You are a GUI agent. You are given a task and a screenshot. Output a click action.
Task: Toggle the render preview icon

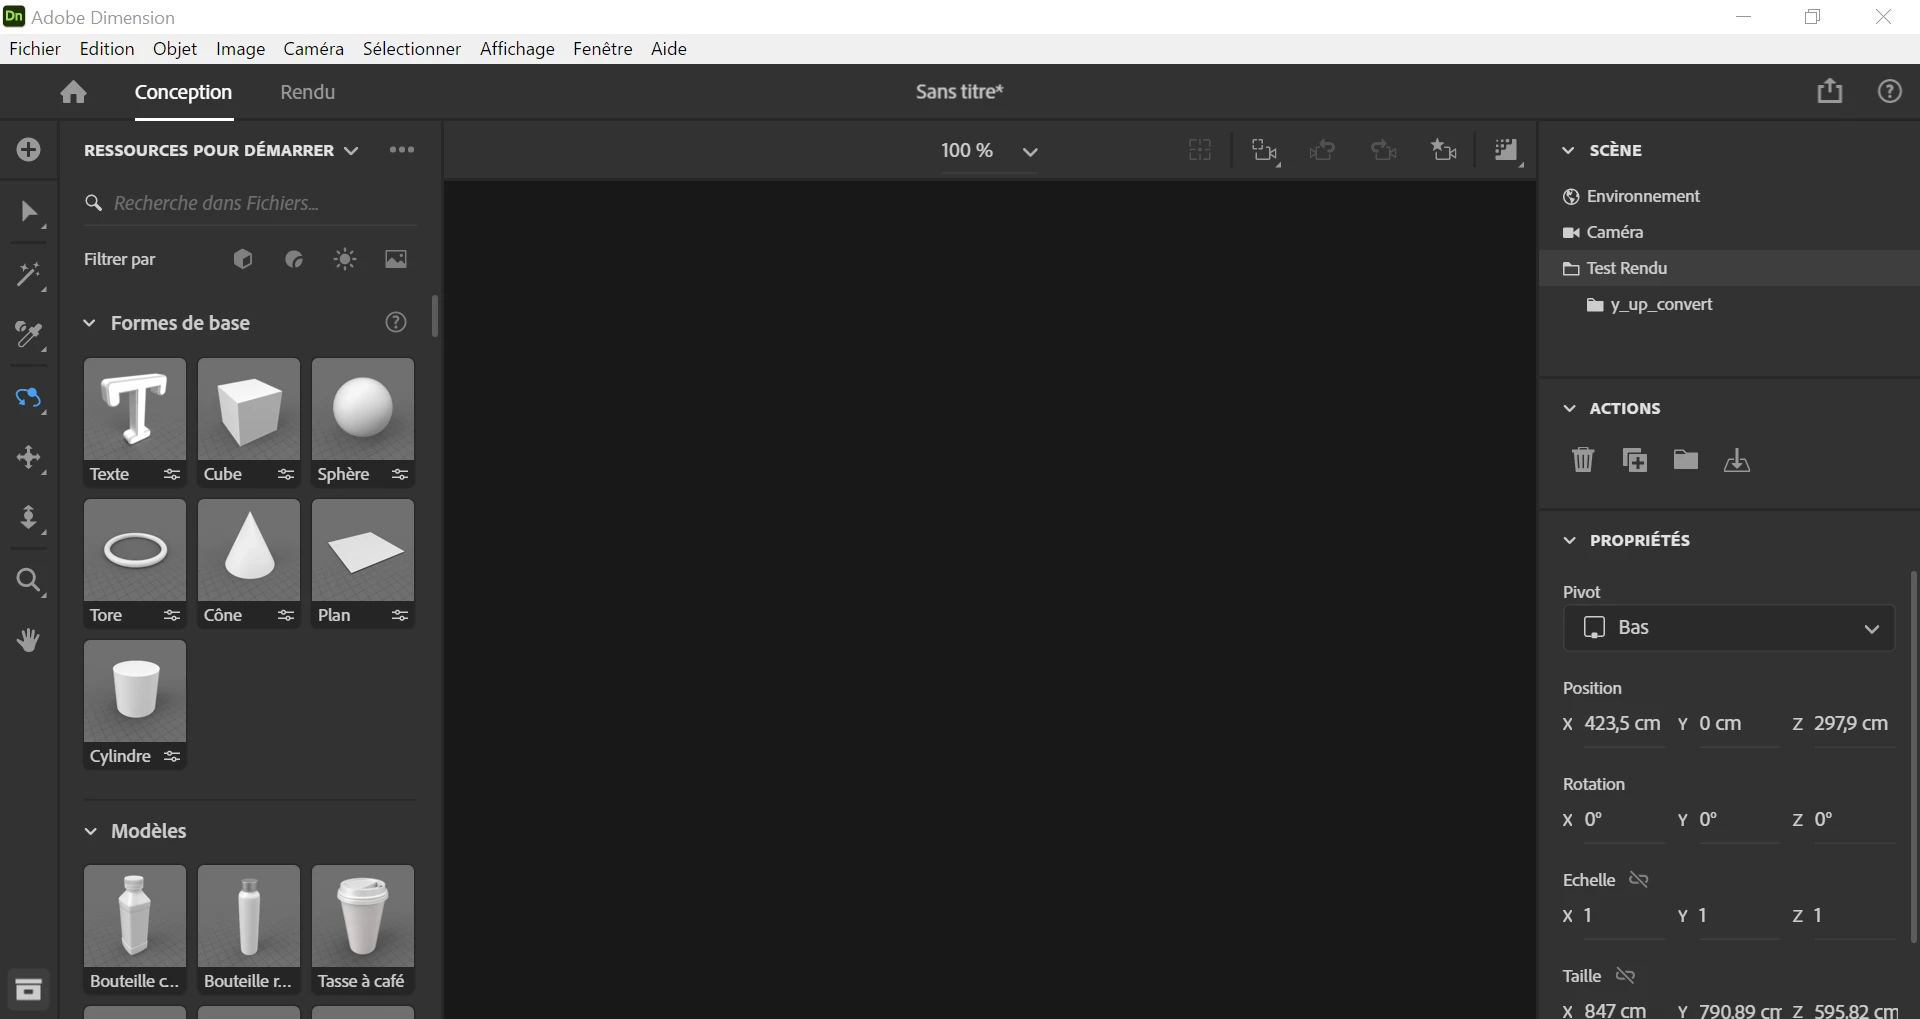tap(1507, 151)
